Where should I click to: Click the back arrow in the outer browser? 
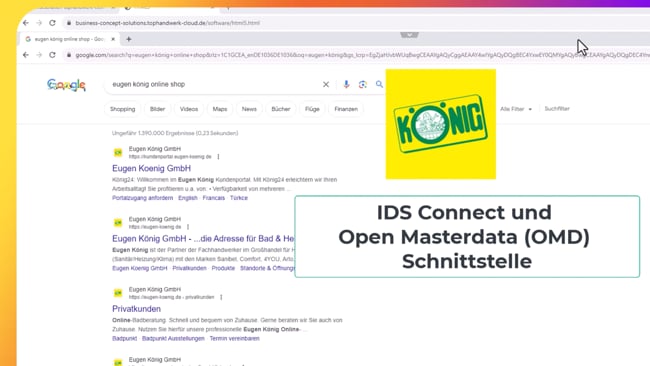coord(26,23)
